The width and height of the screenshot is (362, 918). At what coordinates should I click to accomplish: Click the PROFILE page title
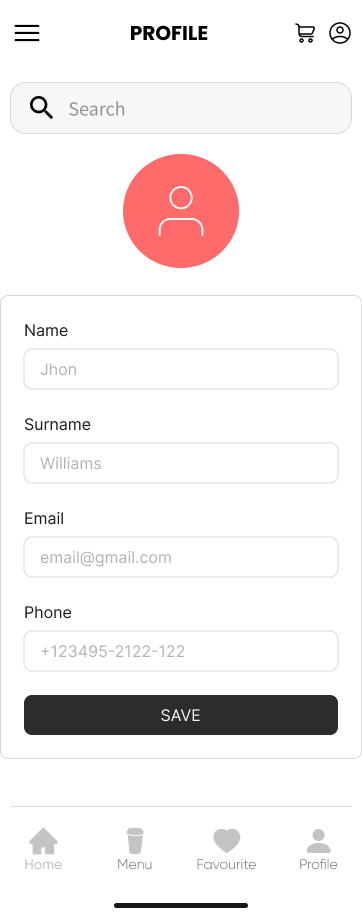pyautogui.click(x=169, y=33)
